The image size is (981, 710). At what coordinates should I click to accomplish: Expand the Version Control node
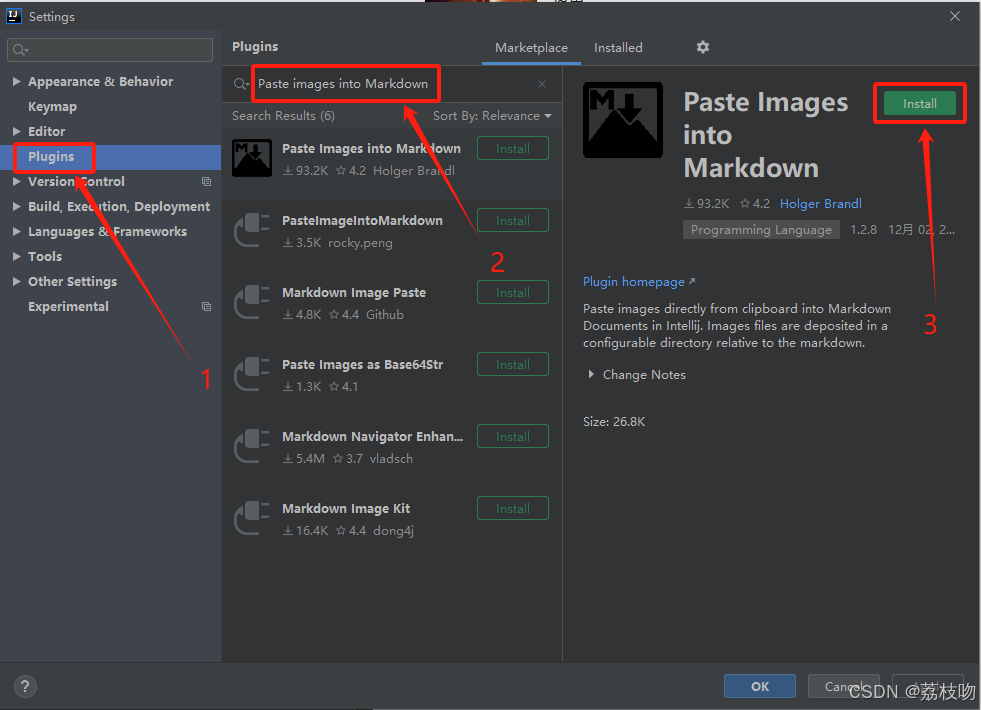tap(17, 181)
